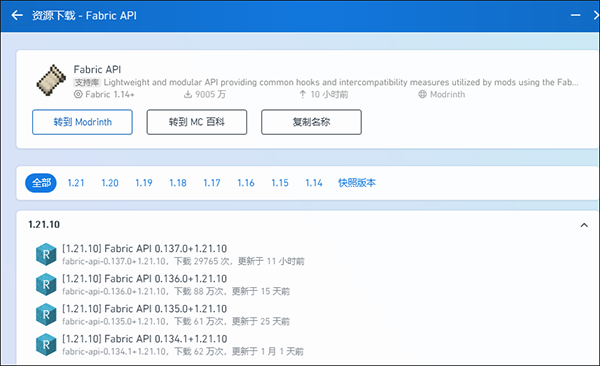Filter versions by 1.16

pyautogui.click(x=246, y=183)
